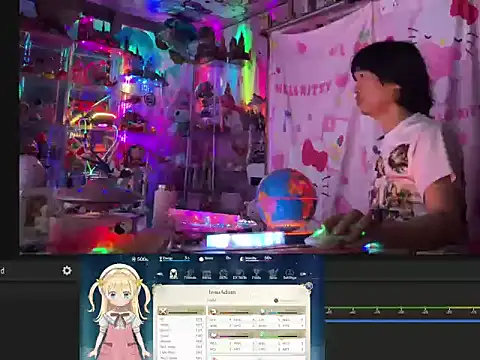Viewport: 480px width, 360px height.
Task: Select the blue-bar stat header icon
Action: (263, 312)
